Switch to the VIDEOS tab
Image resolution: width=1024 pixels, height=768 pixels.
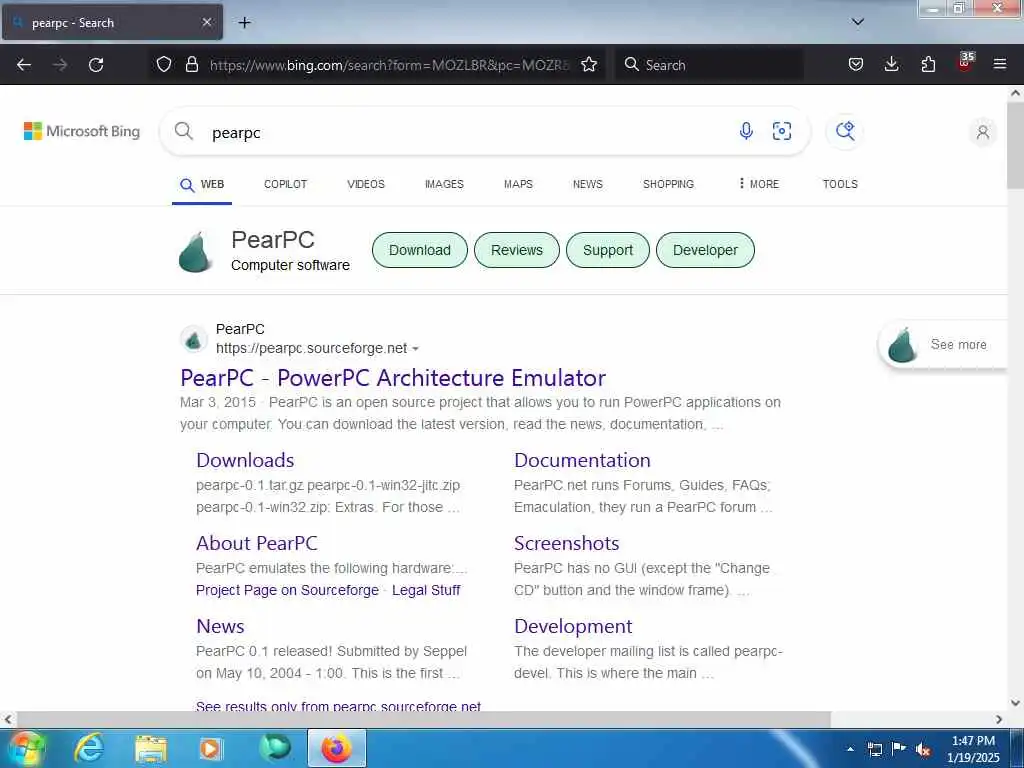[366, 184]
